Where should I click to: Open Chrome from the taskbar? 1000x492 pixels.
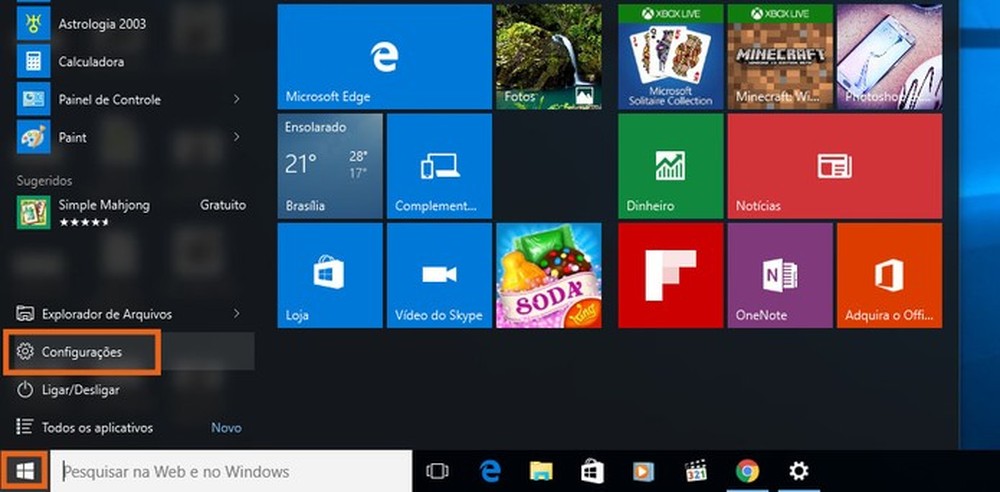click(747, 472)
